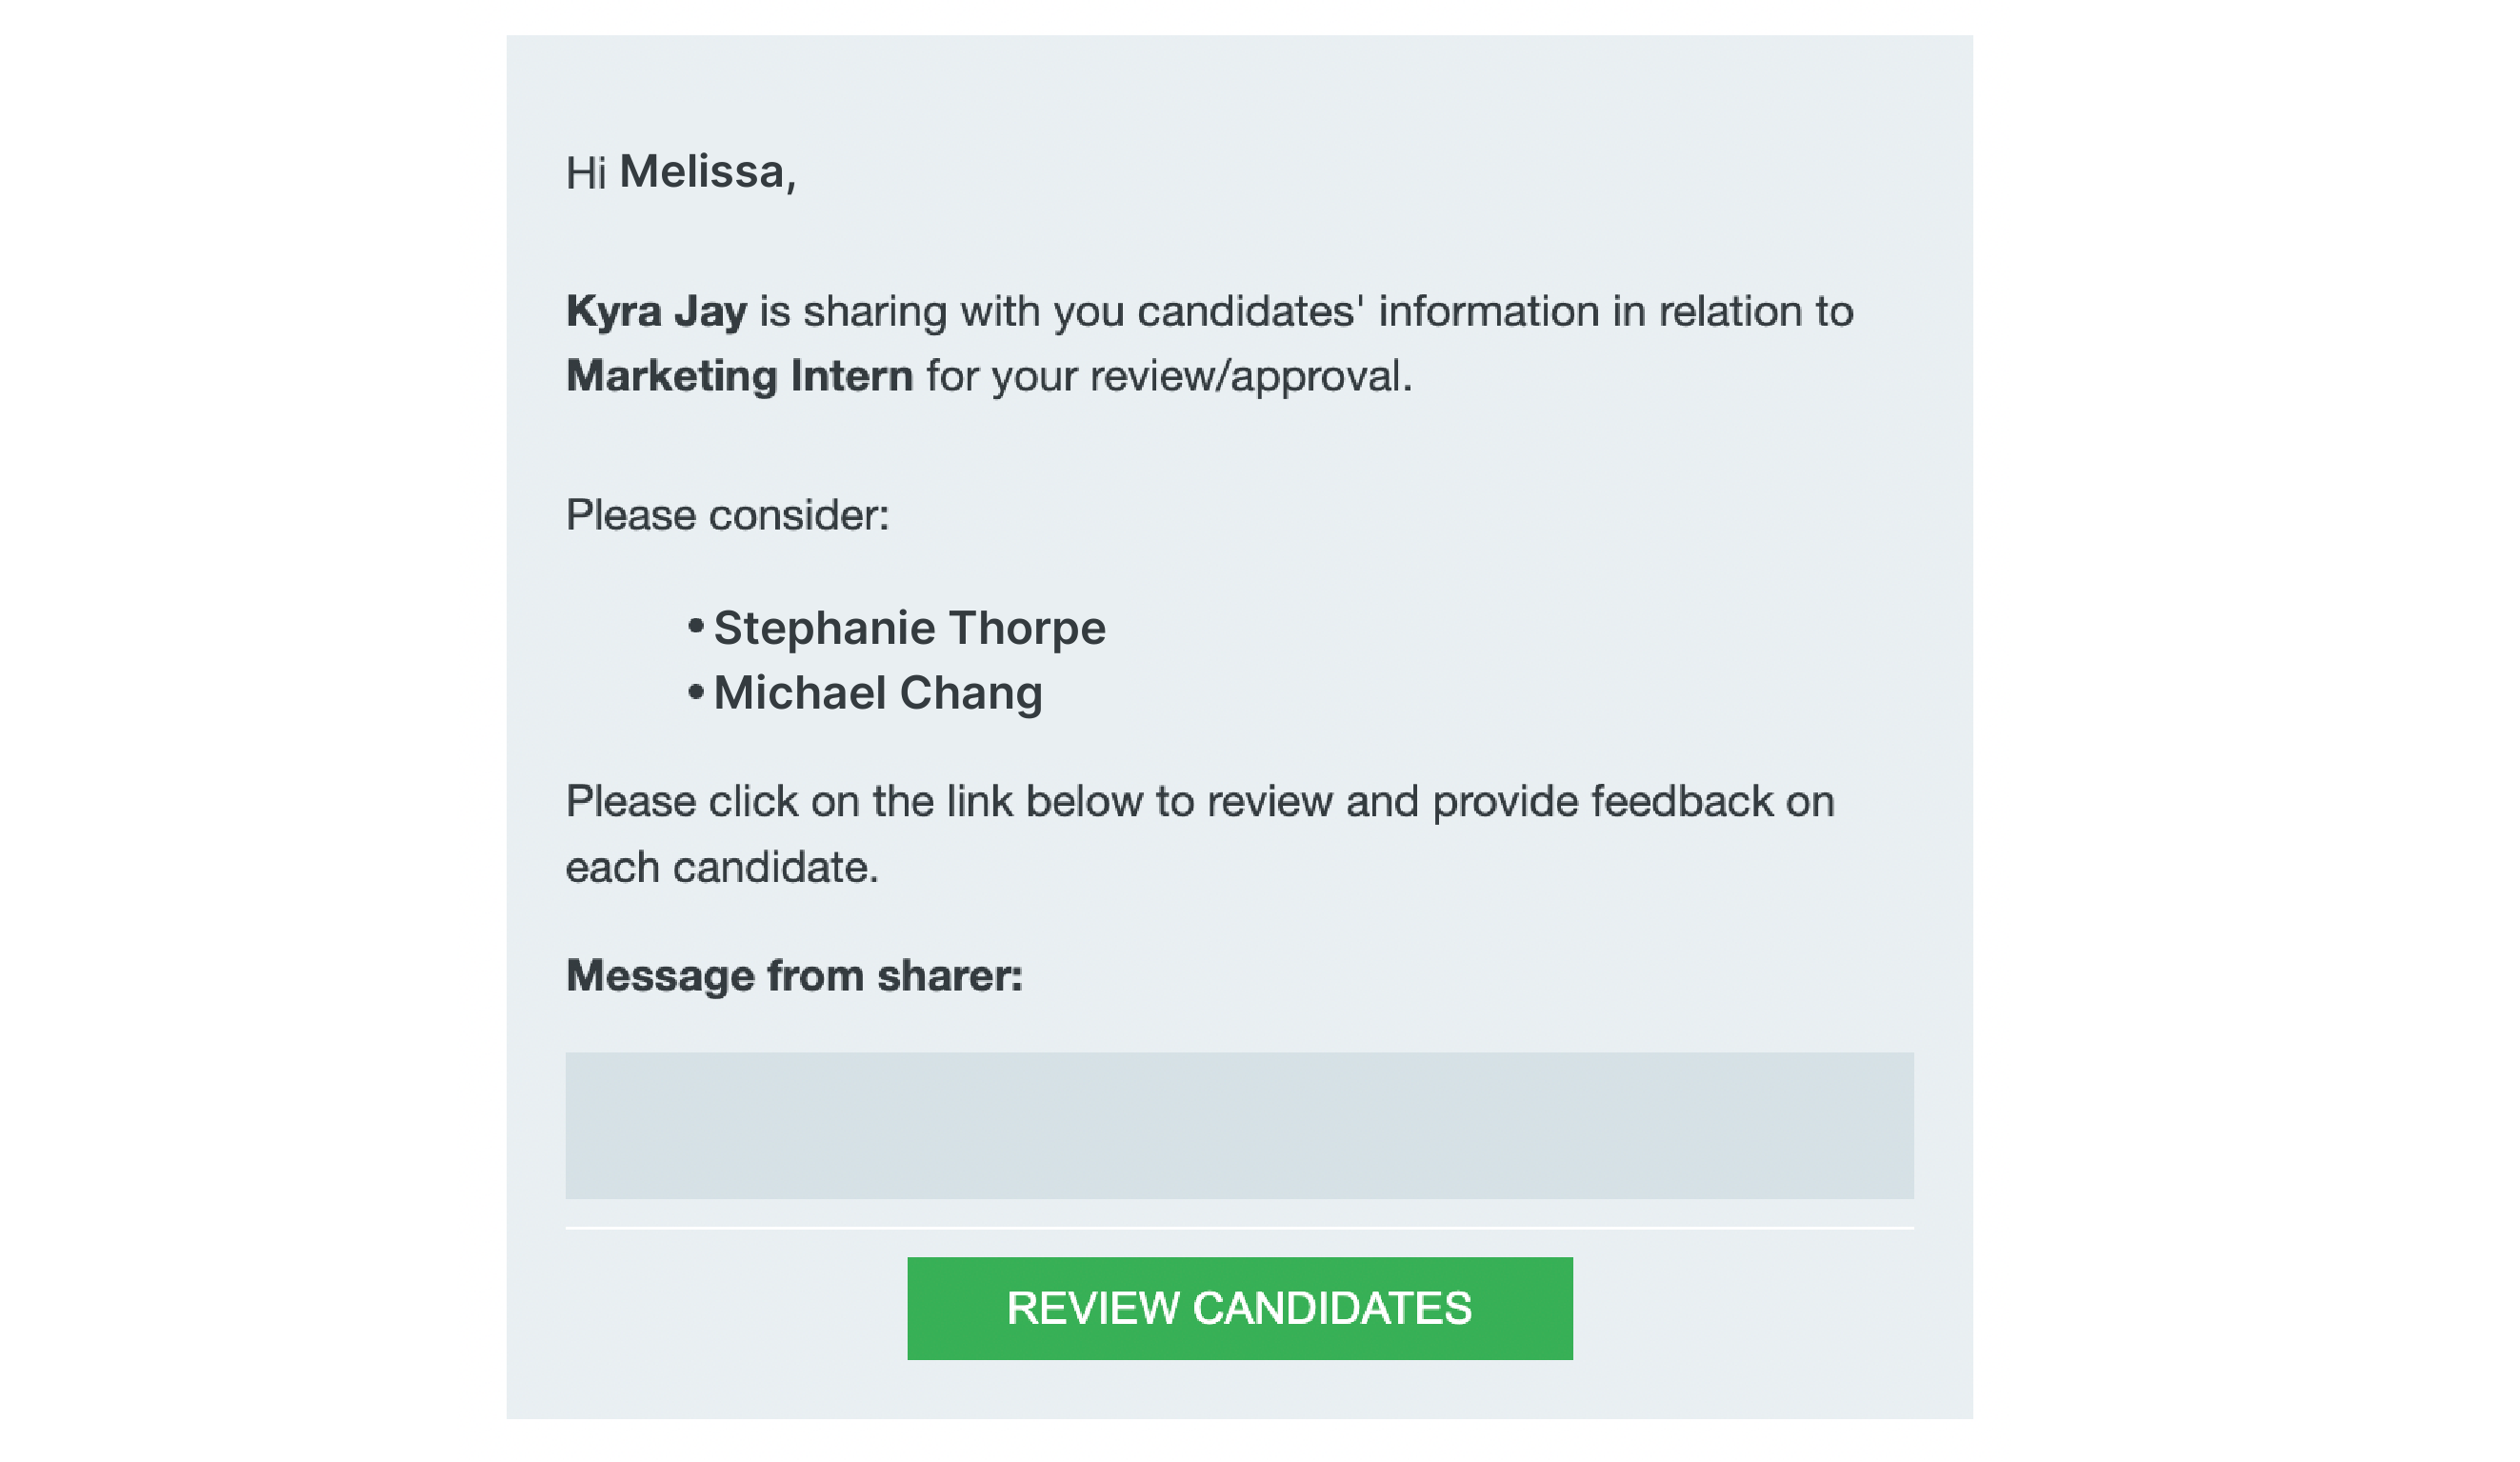
Task: Click the 'provide feedback on' phrase
Action: tap(1633, 802)
